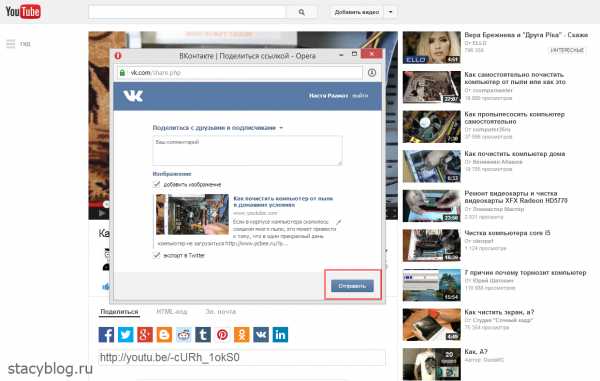The width and height of the screenshot is (600, 381).
Task: Click inside the 'Ваш комментарий' text area
Action: point(247,151)
